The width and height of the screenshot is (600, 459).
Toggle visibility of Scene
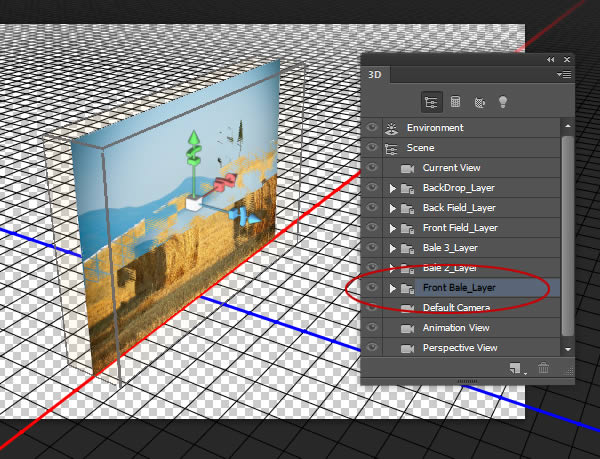point(372,147)
